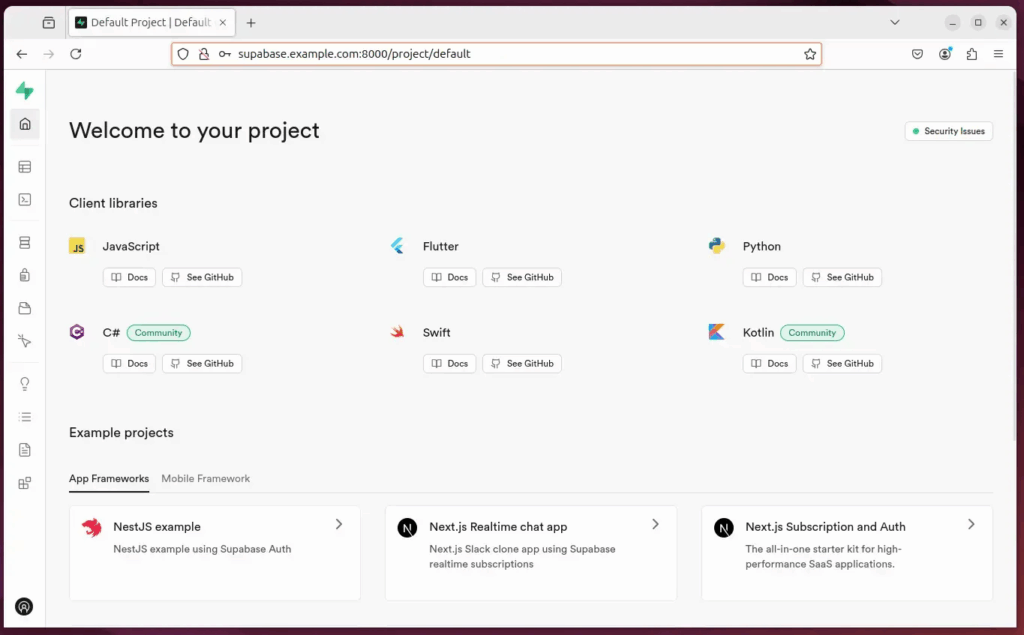Open the NestJS example card title
This screenshot has height=635, width=1024.
pyautogui.click(x=157, y=527)
